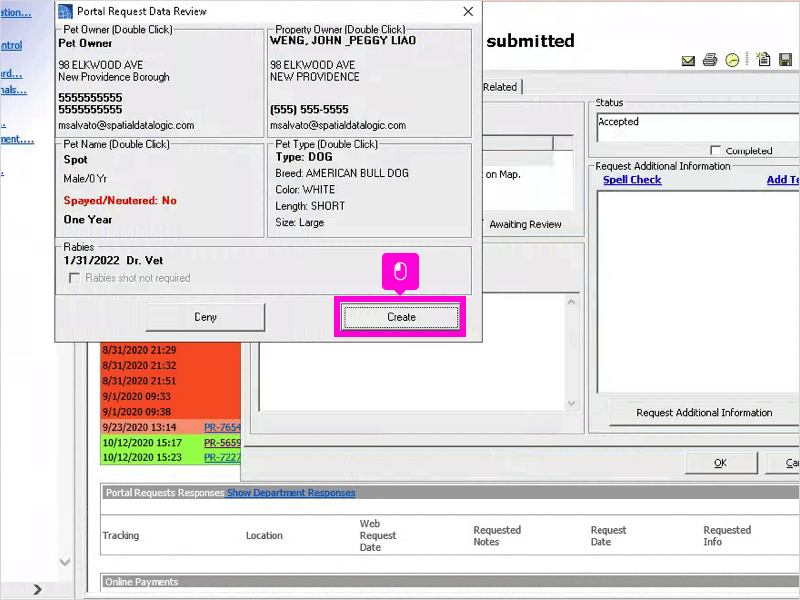Screen dimensions: 800x600
Task: Click the Pet Owner bold name text
Action: (85, 43)
